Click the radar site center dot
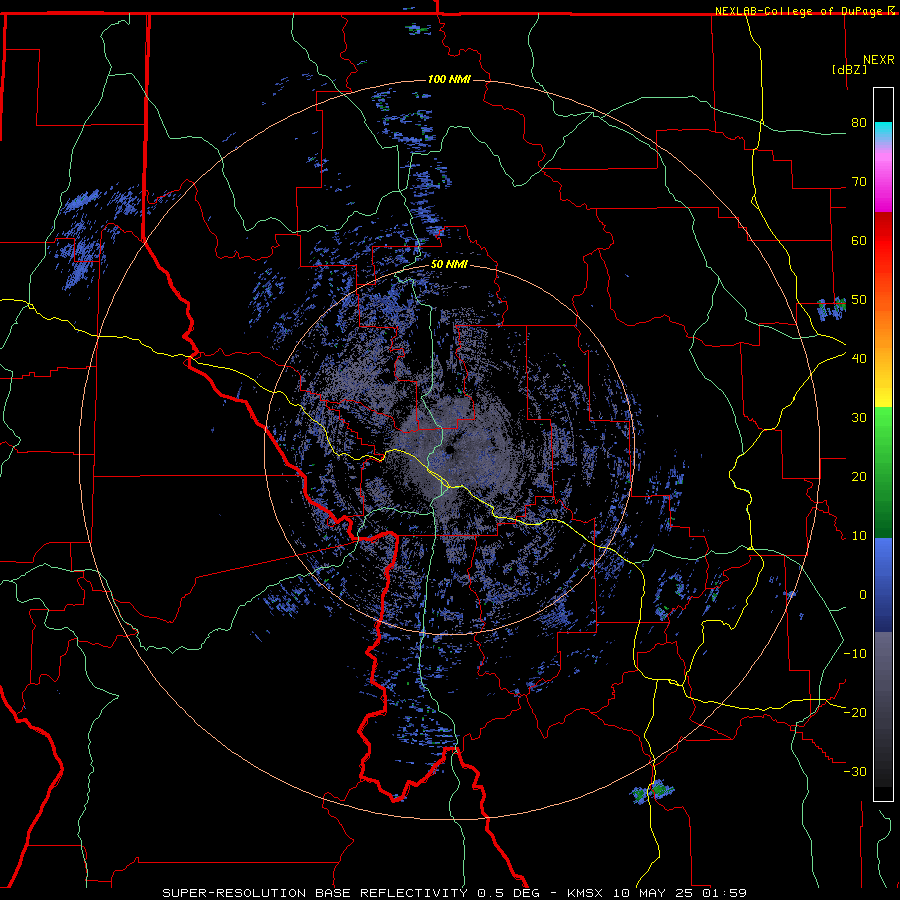The width and height of the screenshot is (900, 900). coord(449,451)
